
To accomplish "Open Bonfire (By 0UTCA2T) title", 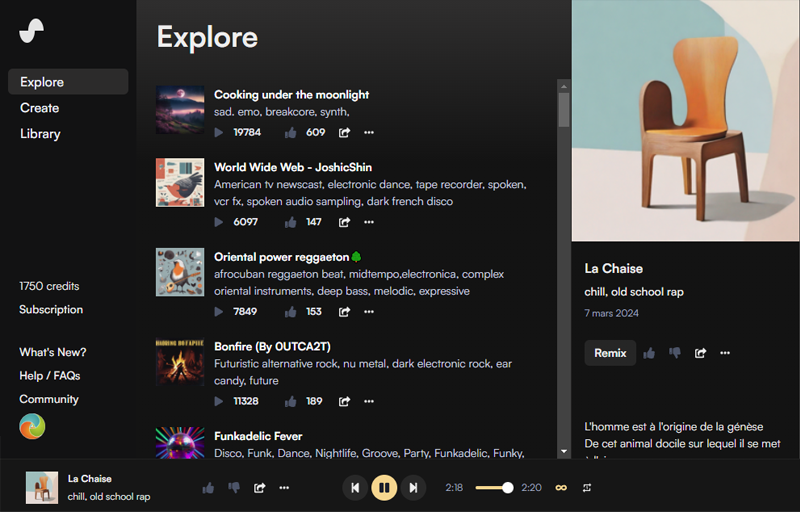I will pyautogui.click(x=272, y=347).
